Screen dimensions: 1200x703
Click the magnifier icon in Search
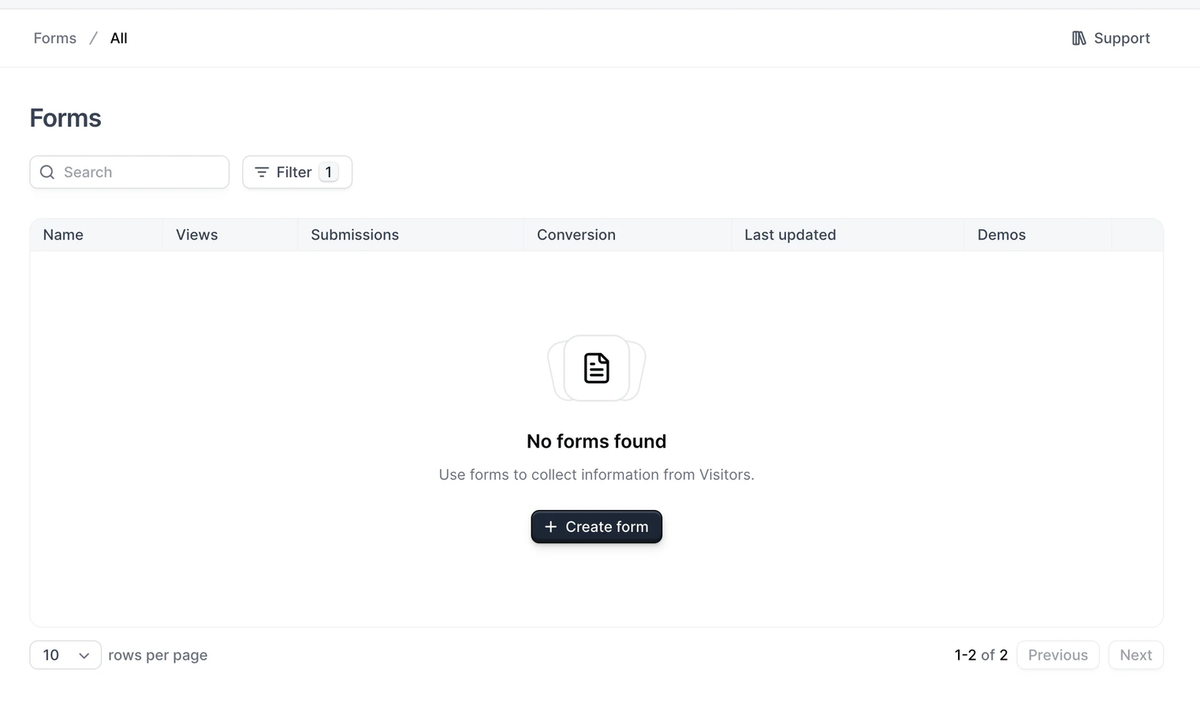[x=47, y=172]
